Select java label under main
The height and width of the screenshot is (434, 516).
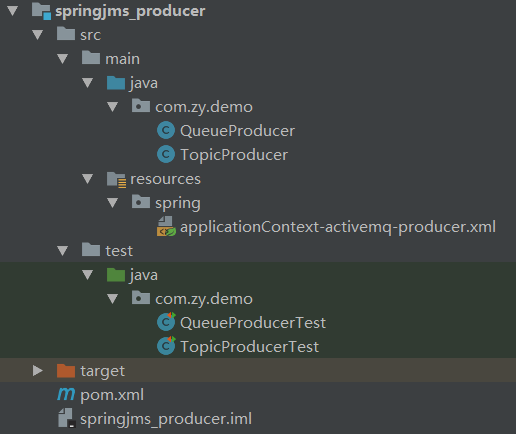coord(144,83)
